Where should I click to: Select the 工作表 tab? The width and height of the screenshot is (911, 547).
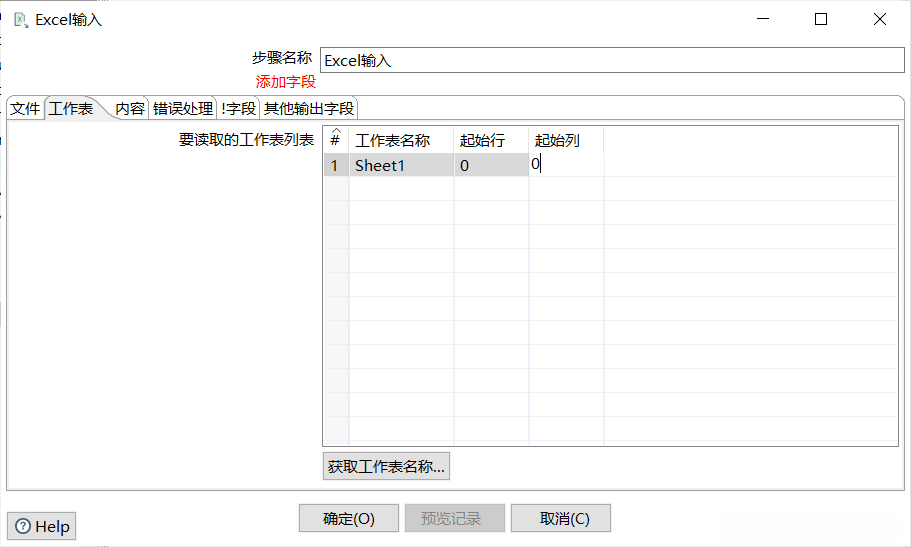tap(71, 109)
